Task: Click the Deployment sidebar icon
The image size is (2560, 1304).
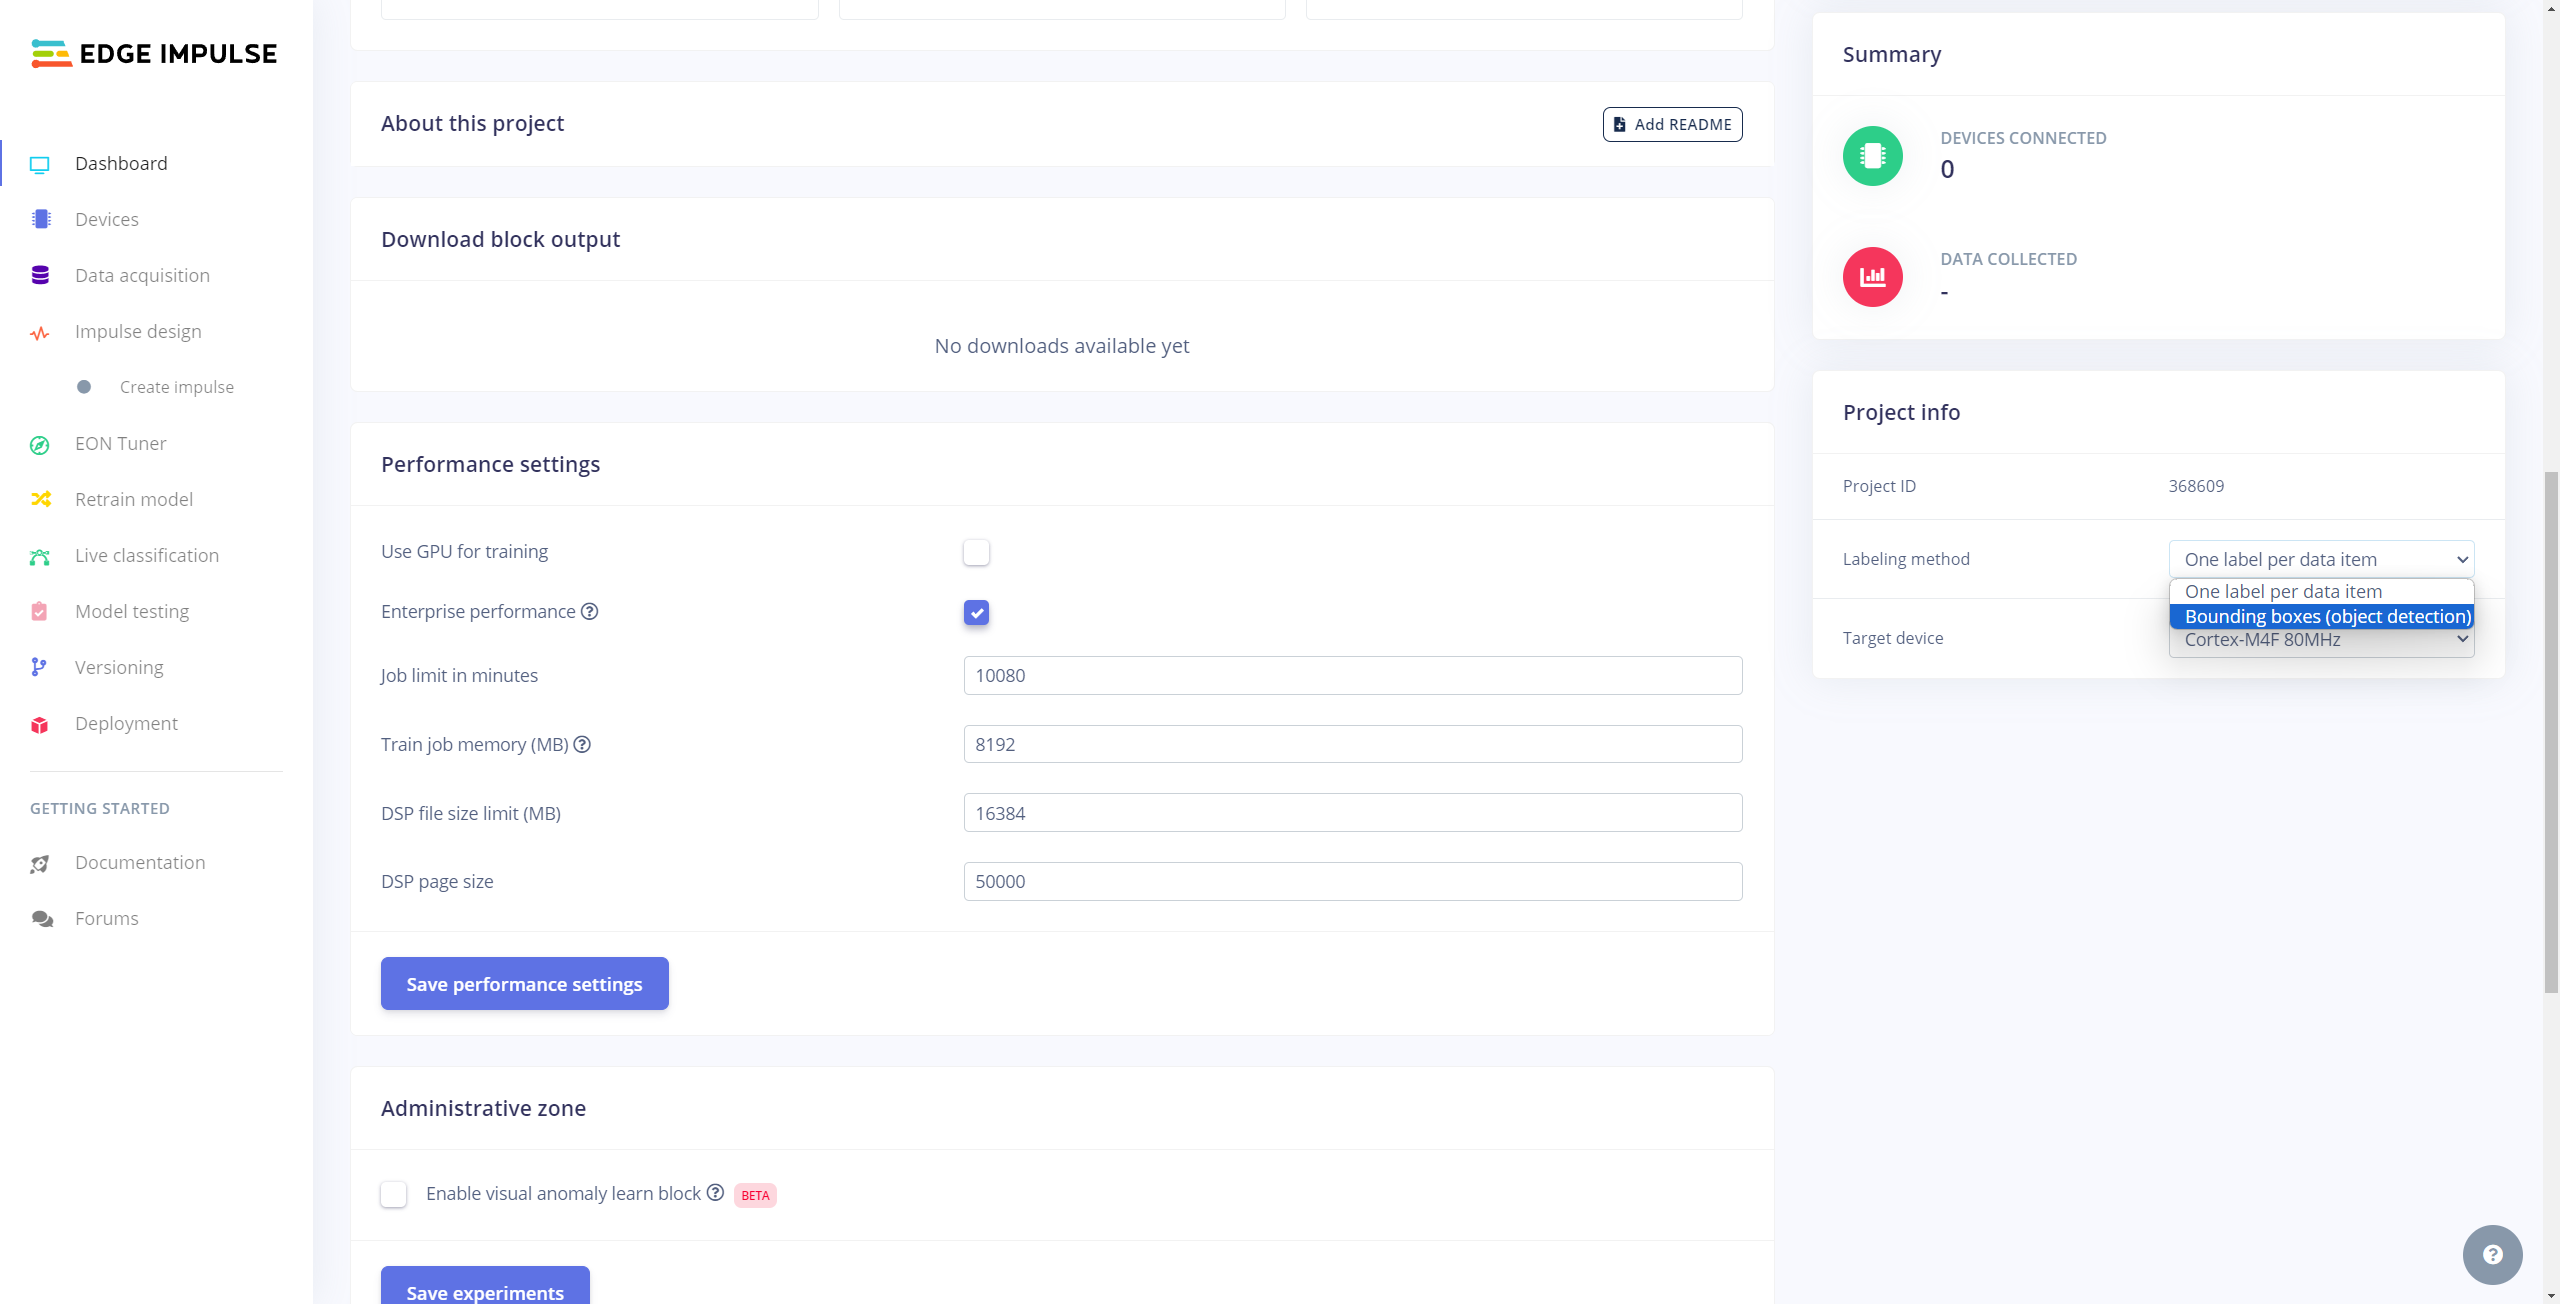Action: pos(42,724)
